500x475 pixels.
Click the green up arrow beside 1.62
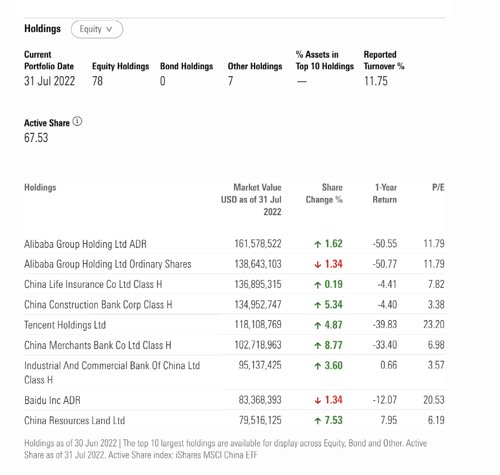coord(317,244)
